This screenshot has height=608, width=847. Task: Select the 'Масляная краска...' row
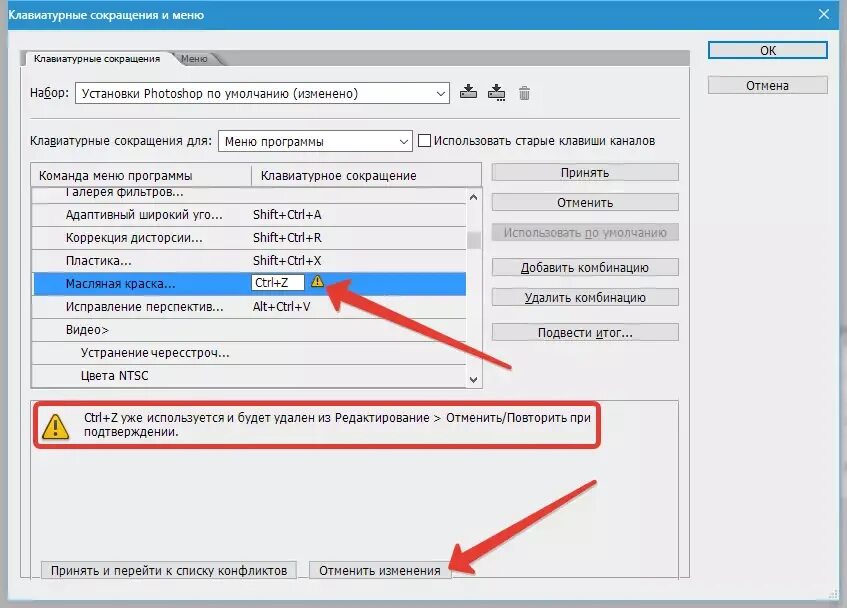249,283
